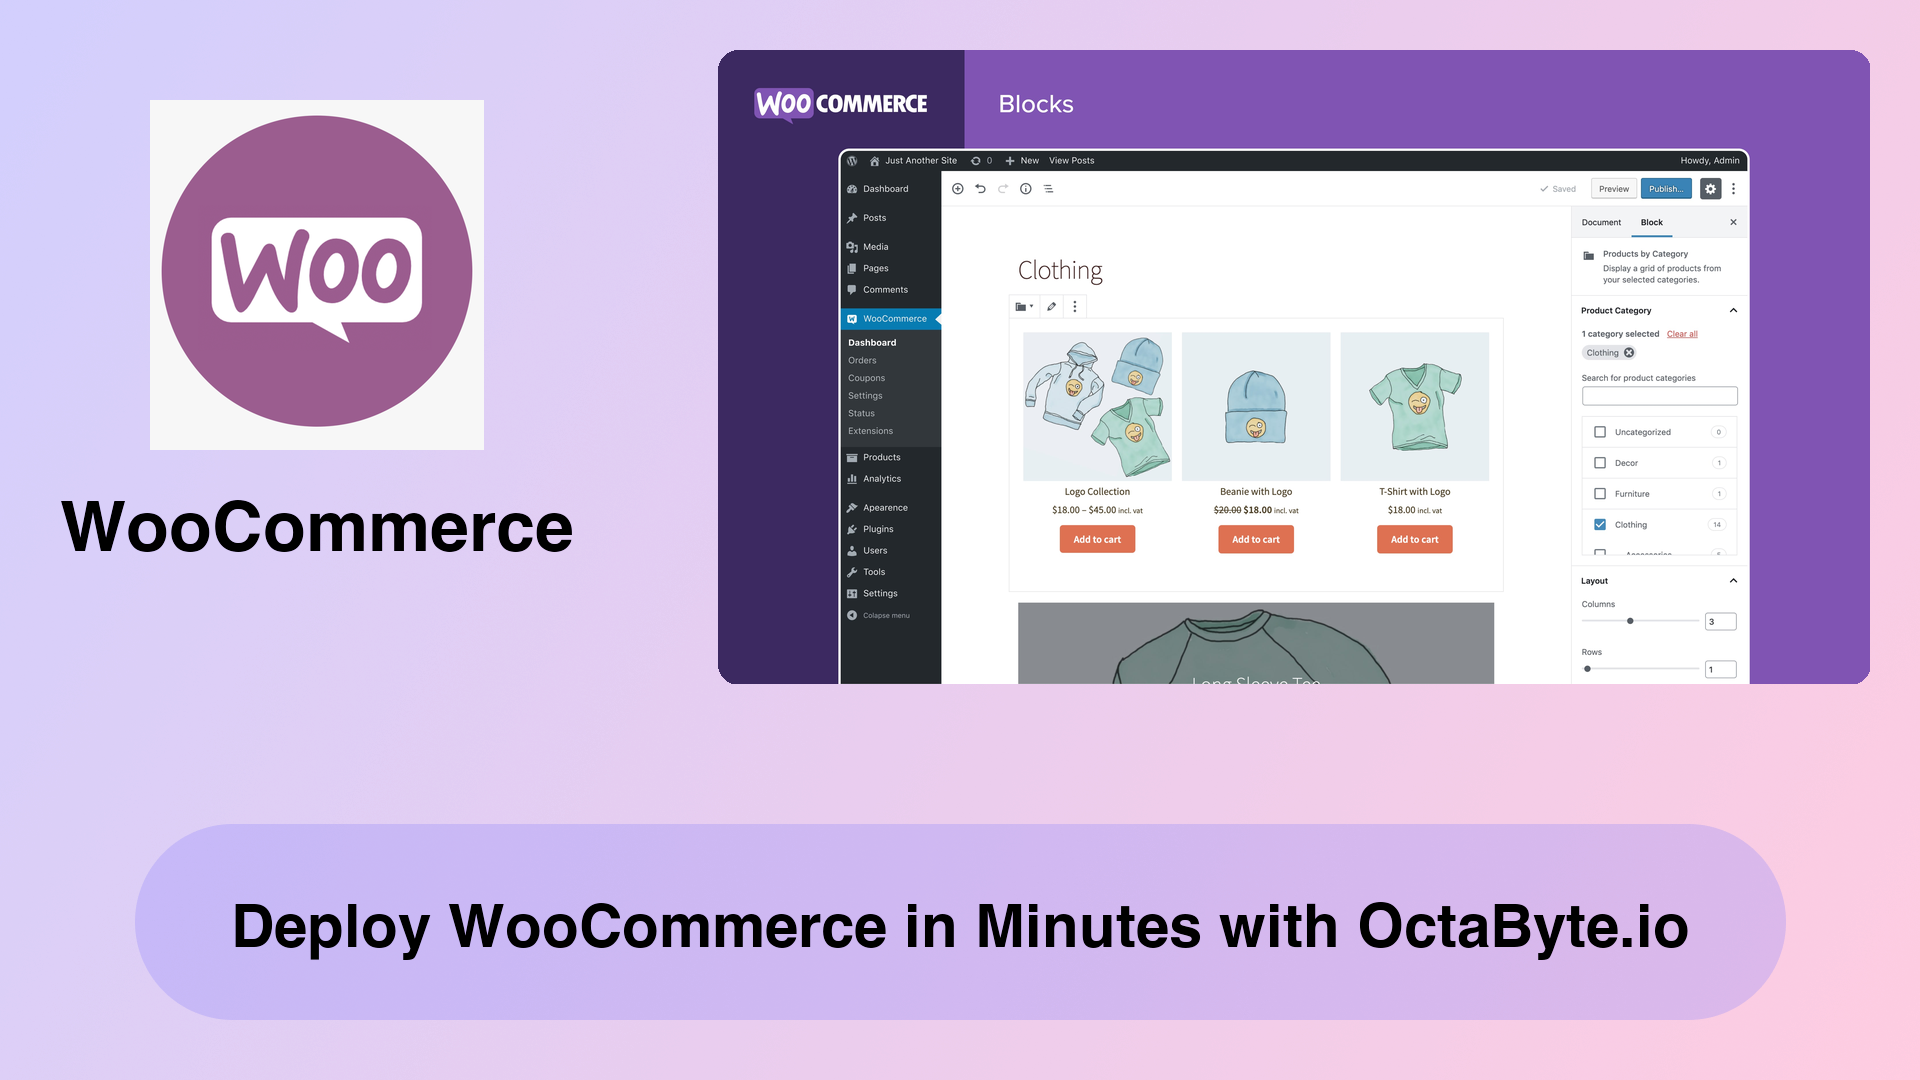
Task: Click Add to cart for Logo Collection
Action: coord(1097,538)
